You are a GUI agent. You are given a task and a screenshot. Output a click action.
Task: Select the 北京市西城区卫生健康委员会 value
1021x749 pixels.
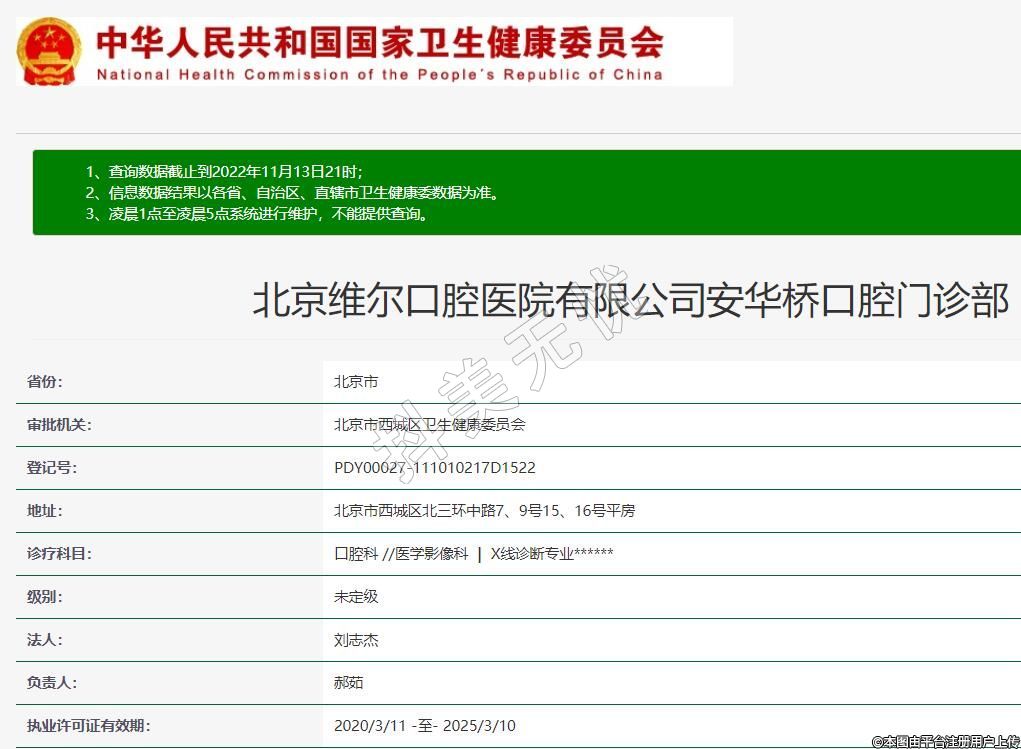pos(429,425)
